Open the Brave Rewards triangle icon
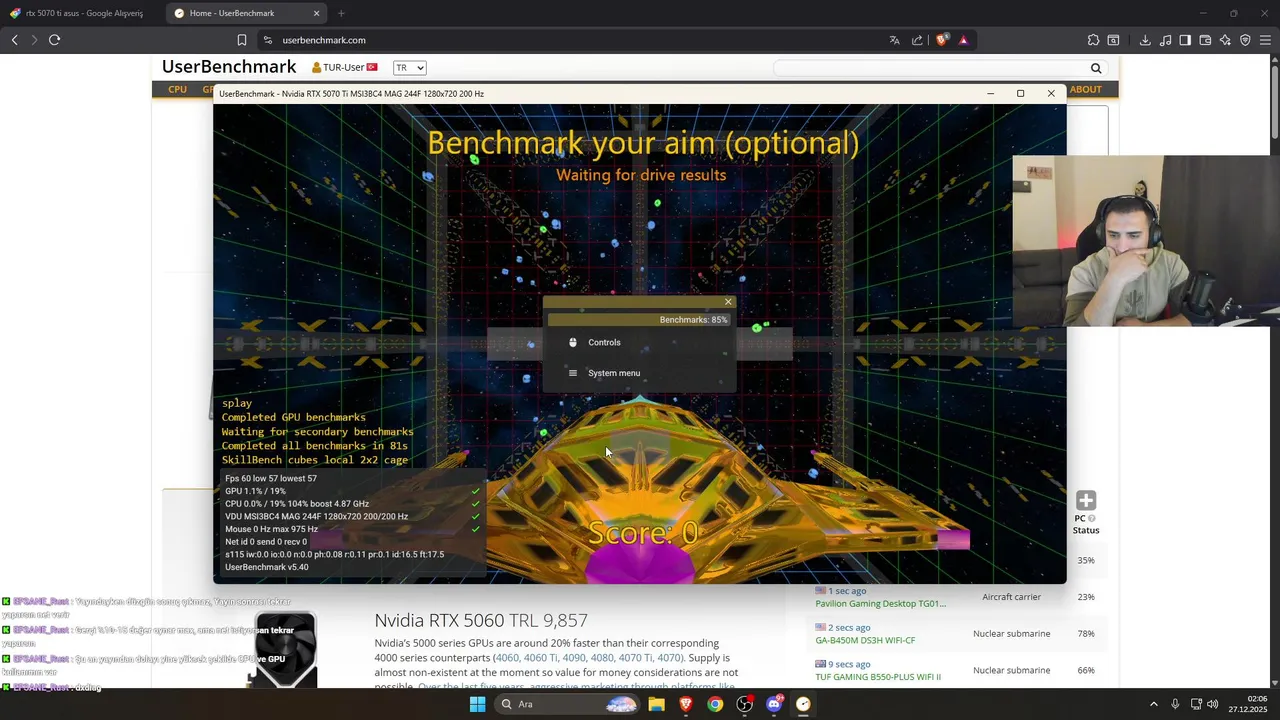Image resolution: width=1280 pixels, height=720 pixels. pos(963,40)
